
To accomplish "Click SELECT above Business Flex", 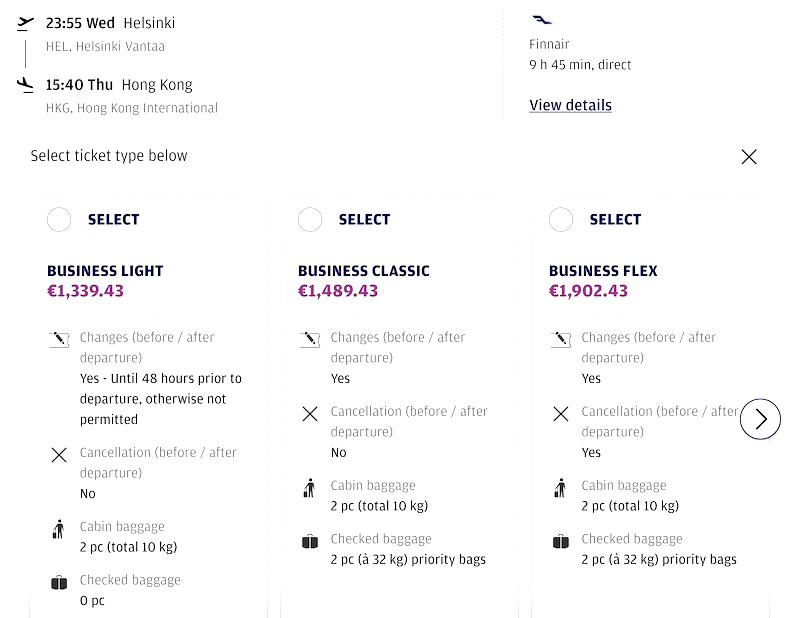I will point(614,219).
